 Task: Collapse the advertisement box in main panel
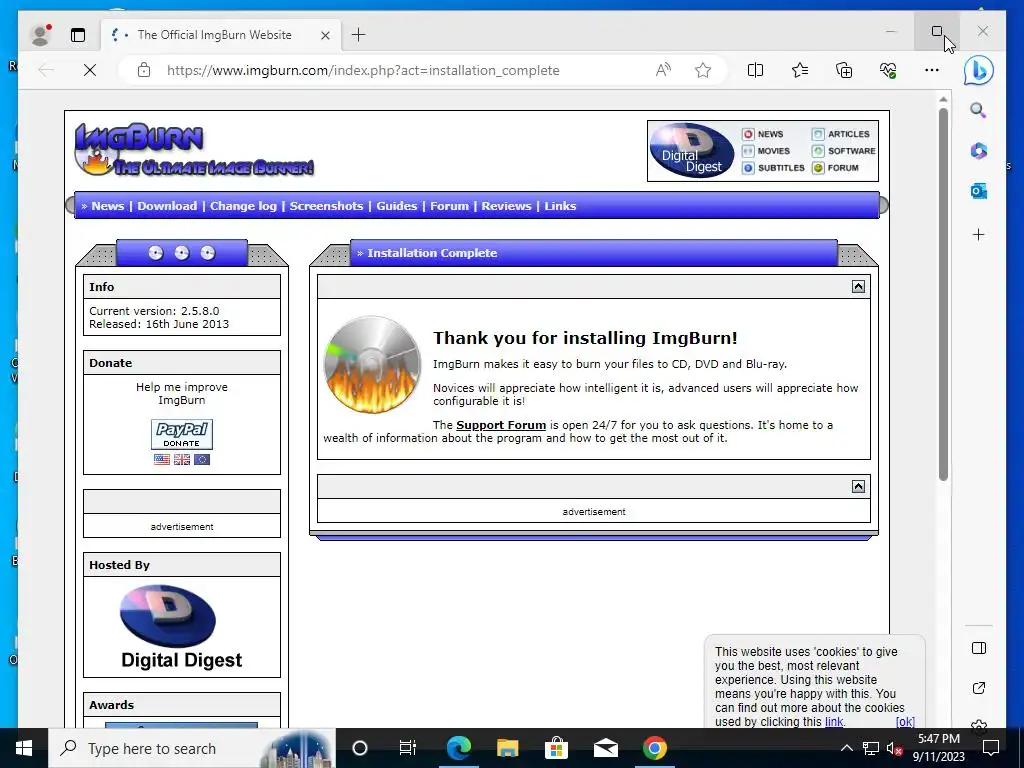[x=858, y=487]
